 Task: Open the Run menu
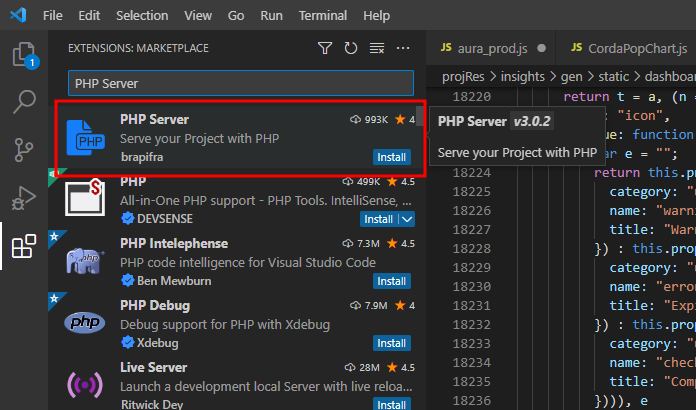click(x=271, y=16)
